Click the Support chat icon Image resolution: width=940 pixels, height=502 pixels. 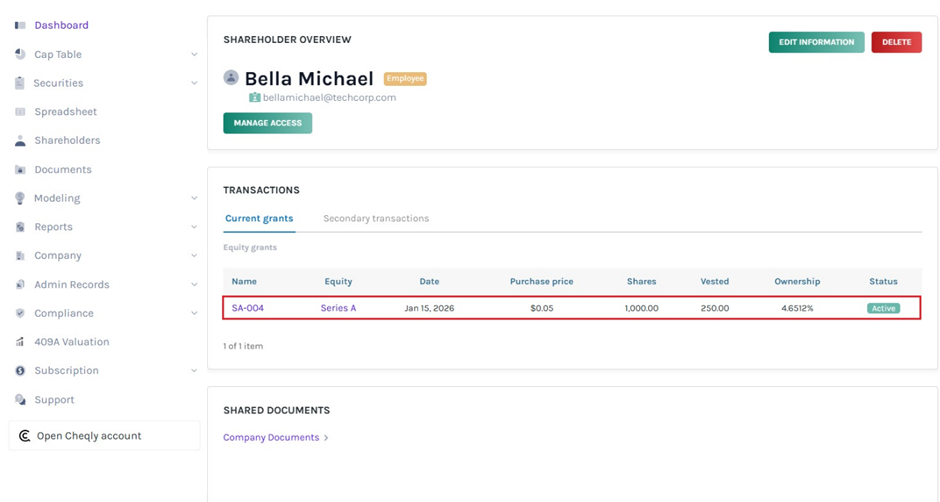tap(20, 399)
